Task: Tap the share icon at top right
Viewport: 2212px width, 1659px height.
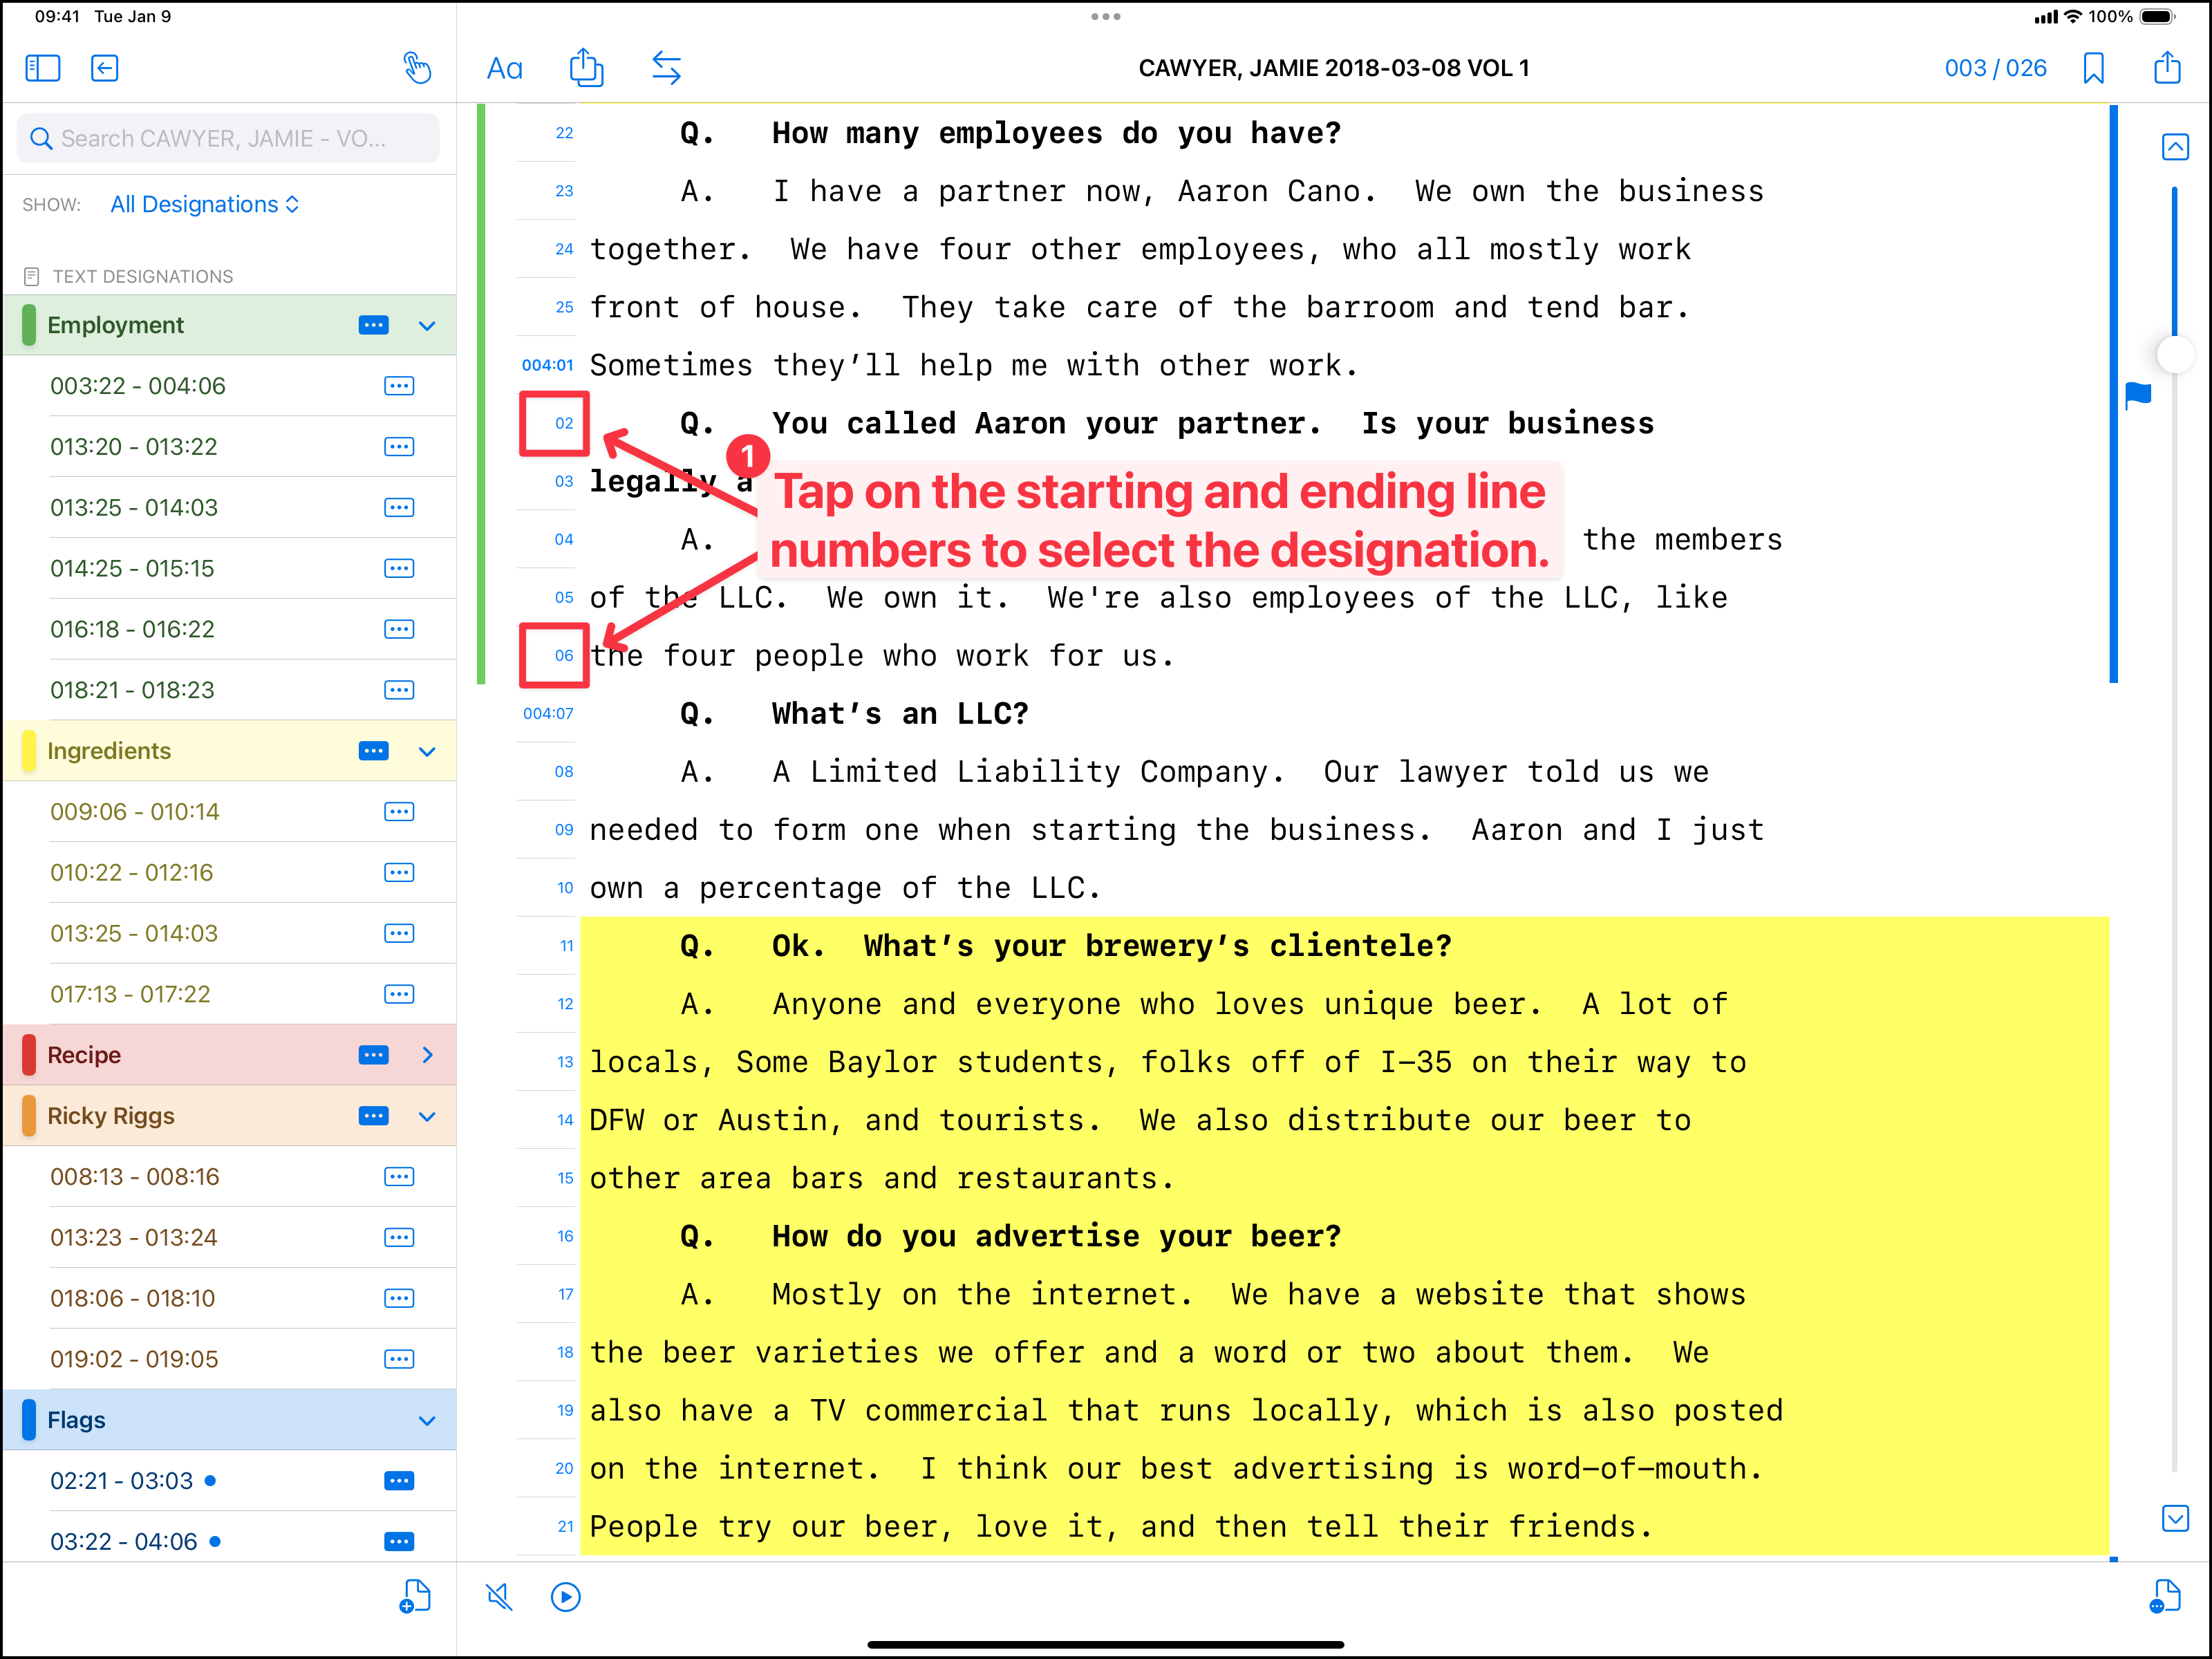Action: coord(2167,68)
